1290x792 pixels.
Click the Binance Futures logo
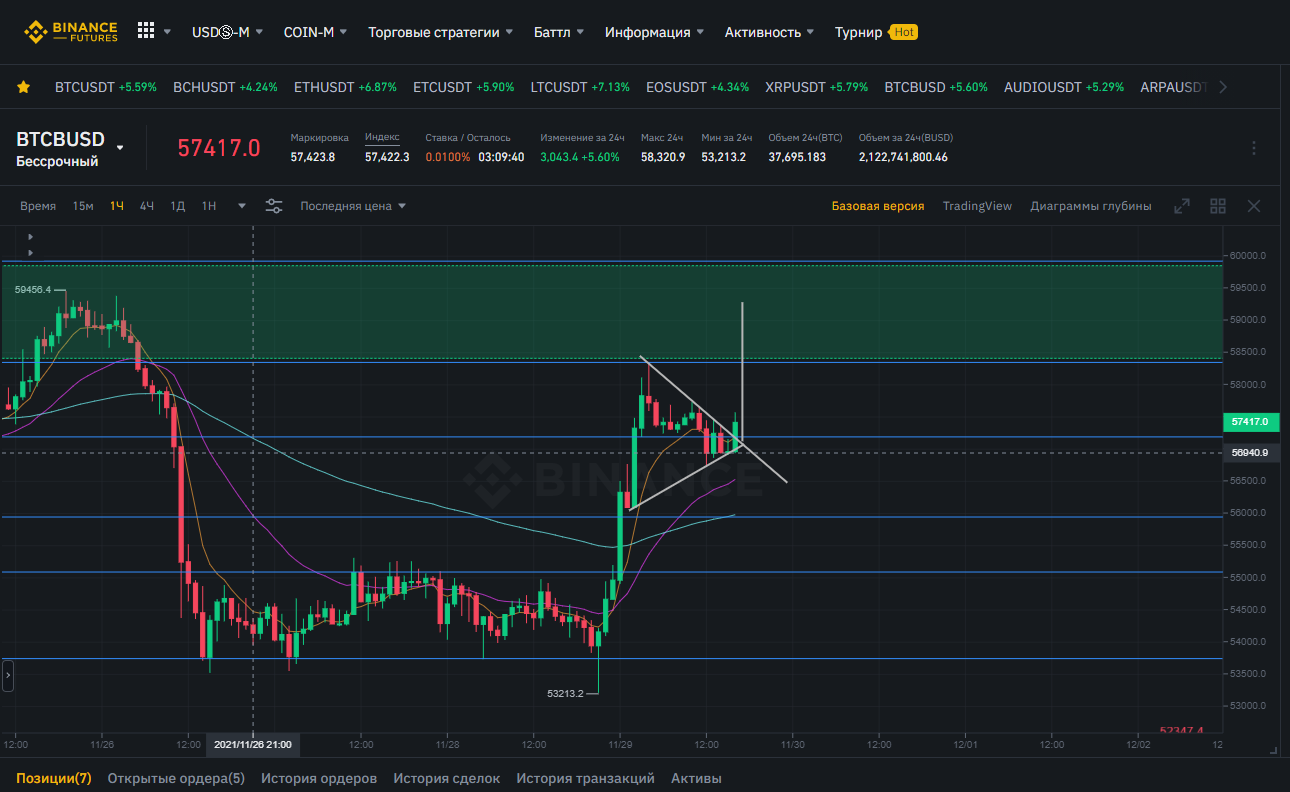[x=71, y=32]
